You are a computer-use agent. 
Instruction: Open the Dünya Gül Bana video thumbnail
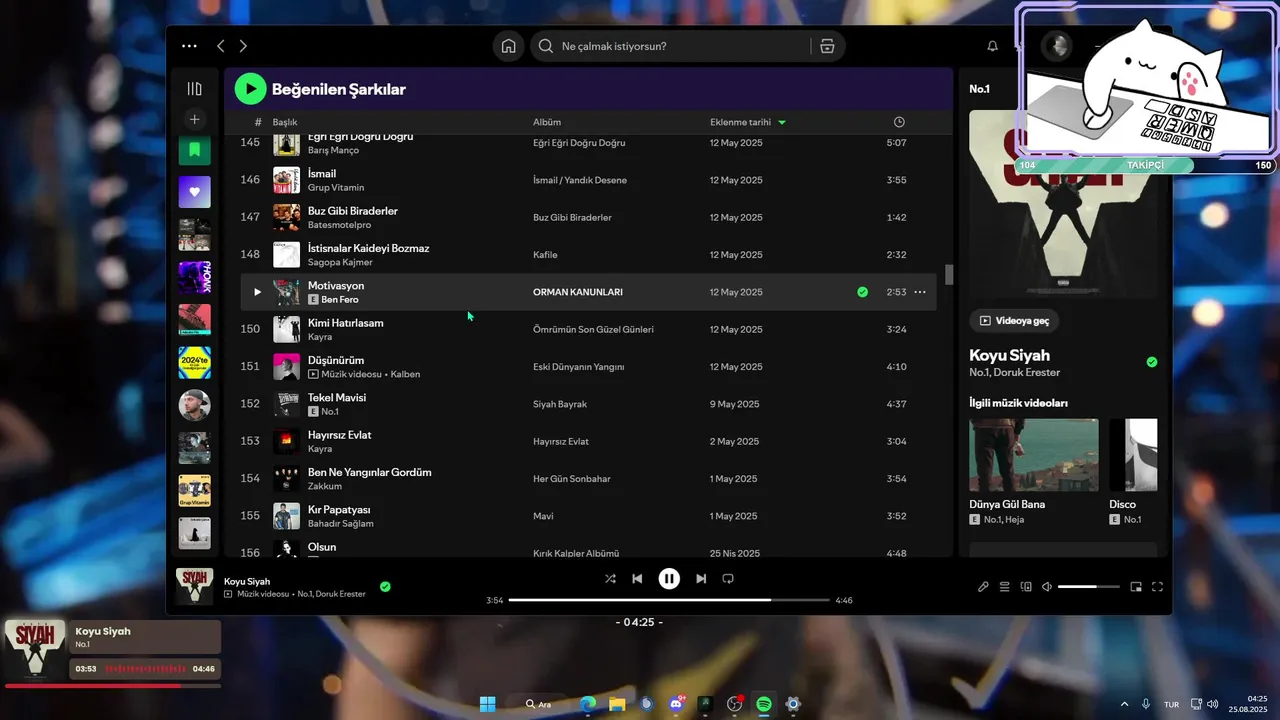[1034, 455]
